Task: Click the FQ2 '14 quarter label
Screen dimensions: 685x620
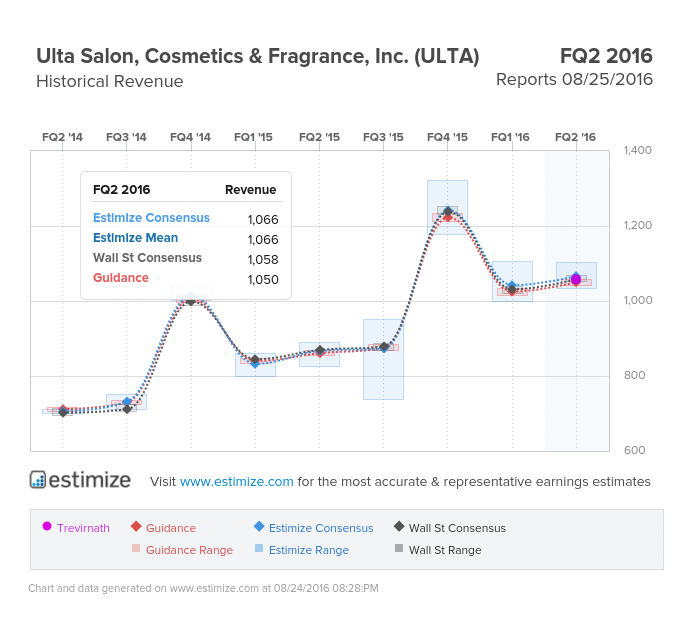Action: click(62, 137)
